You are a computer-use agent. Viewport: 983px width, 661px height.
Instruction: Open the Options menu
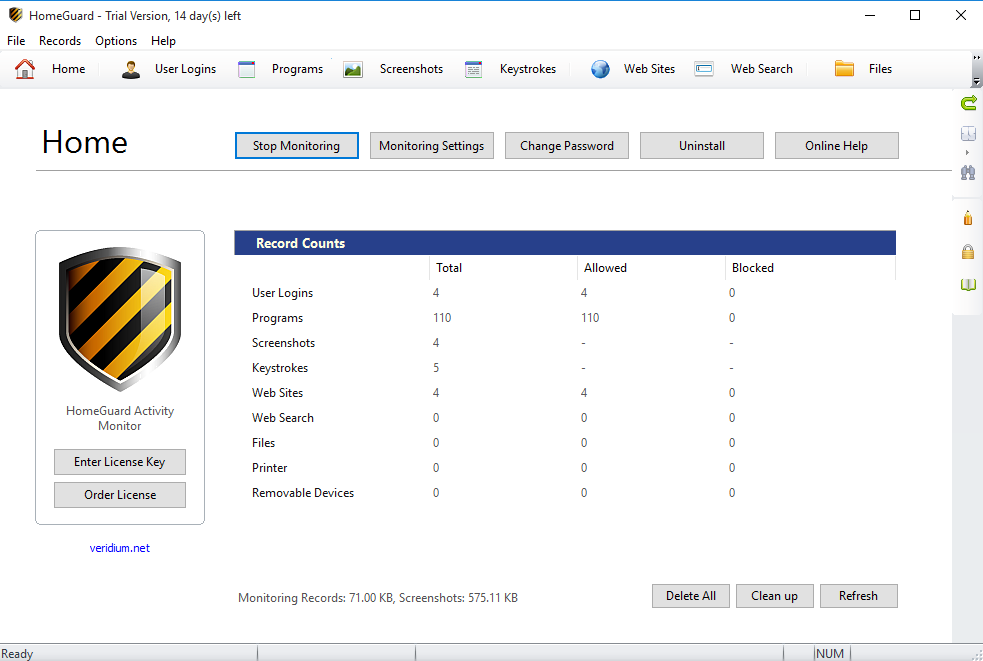pyautogui.click(x=116, y=41)
